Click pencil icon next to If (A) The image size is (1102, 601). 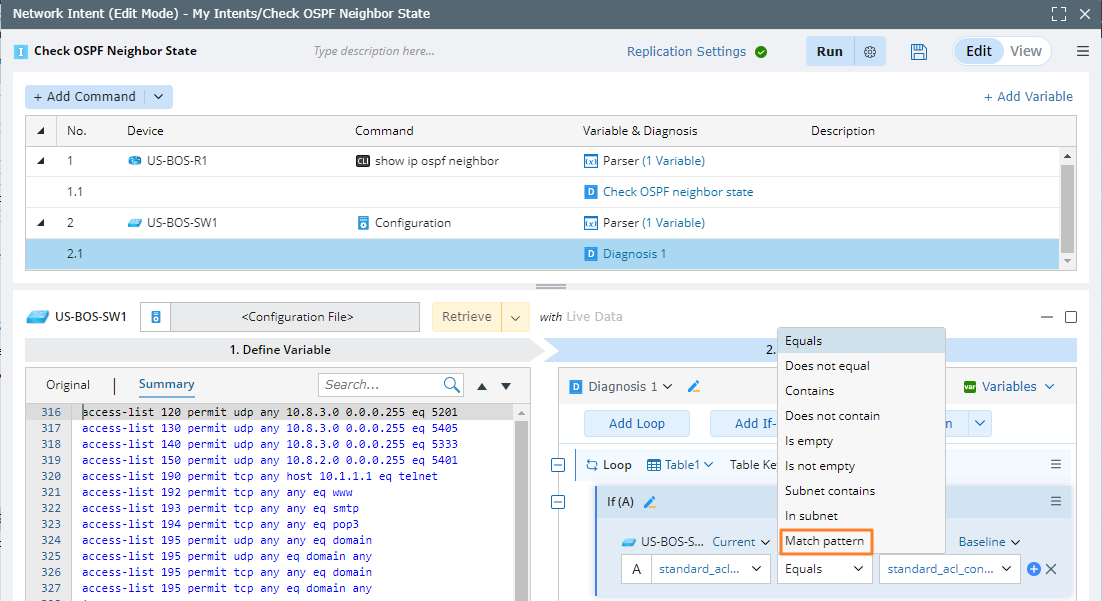tap(650, 502)
